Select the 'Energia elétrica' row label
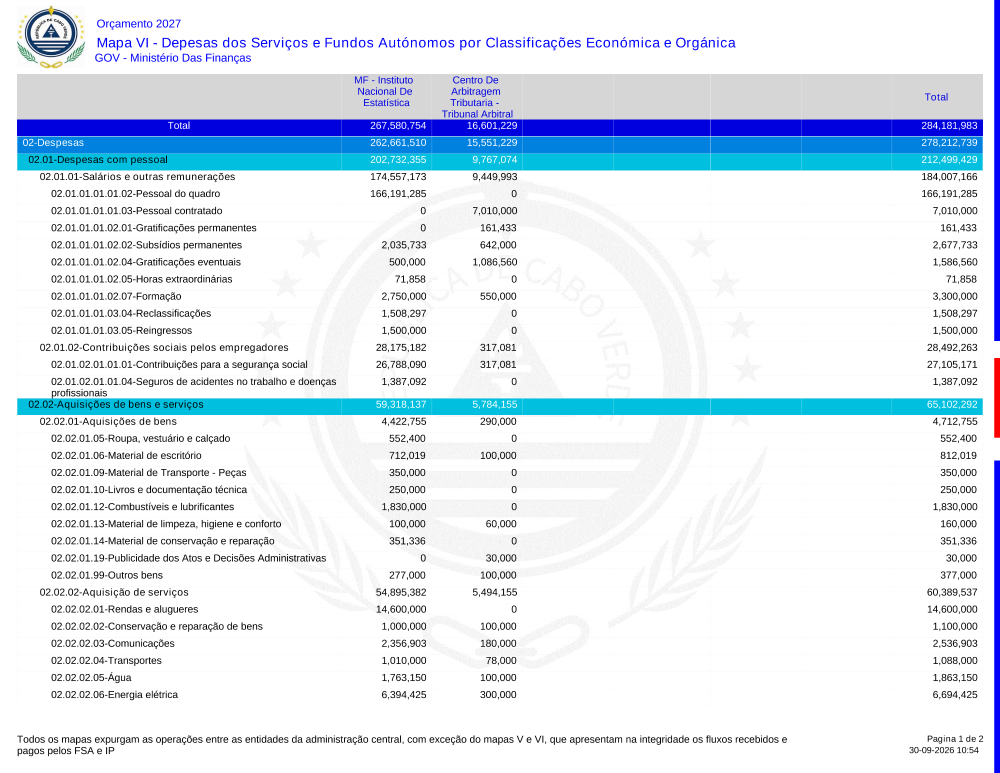 (x=114, y=695)
